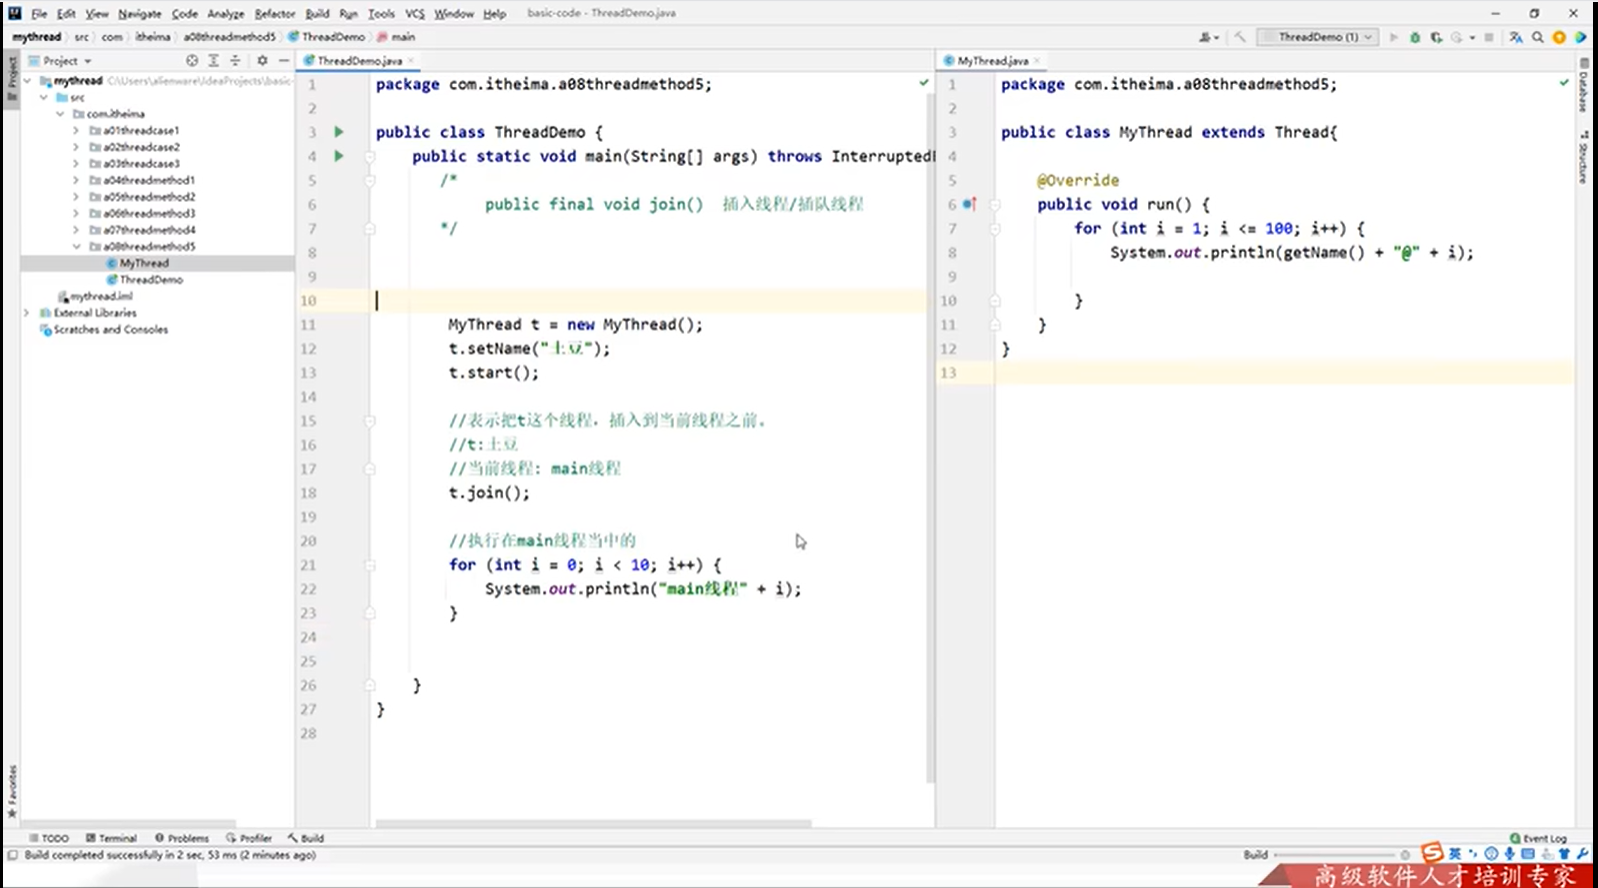
Task: Click a08threadmethod5 in the breadcrumb bar
Action: (x=229, y=37)
